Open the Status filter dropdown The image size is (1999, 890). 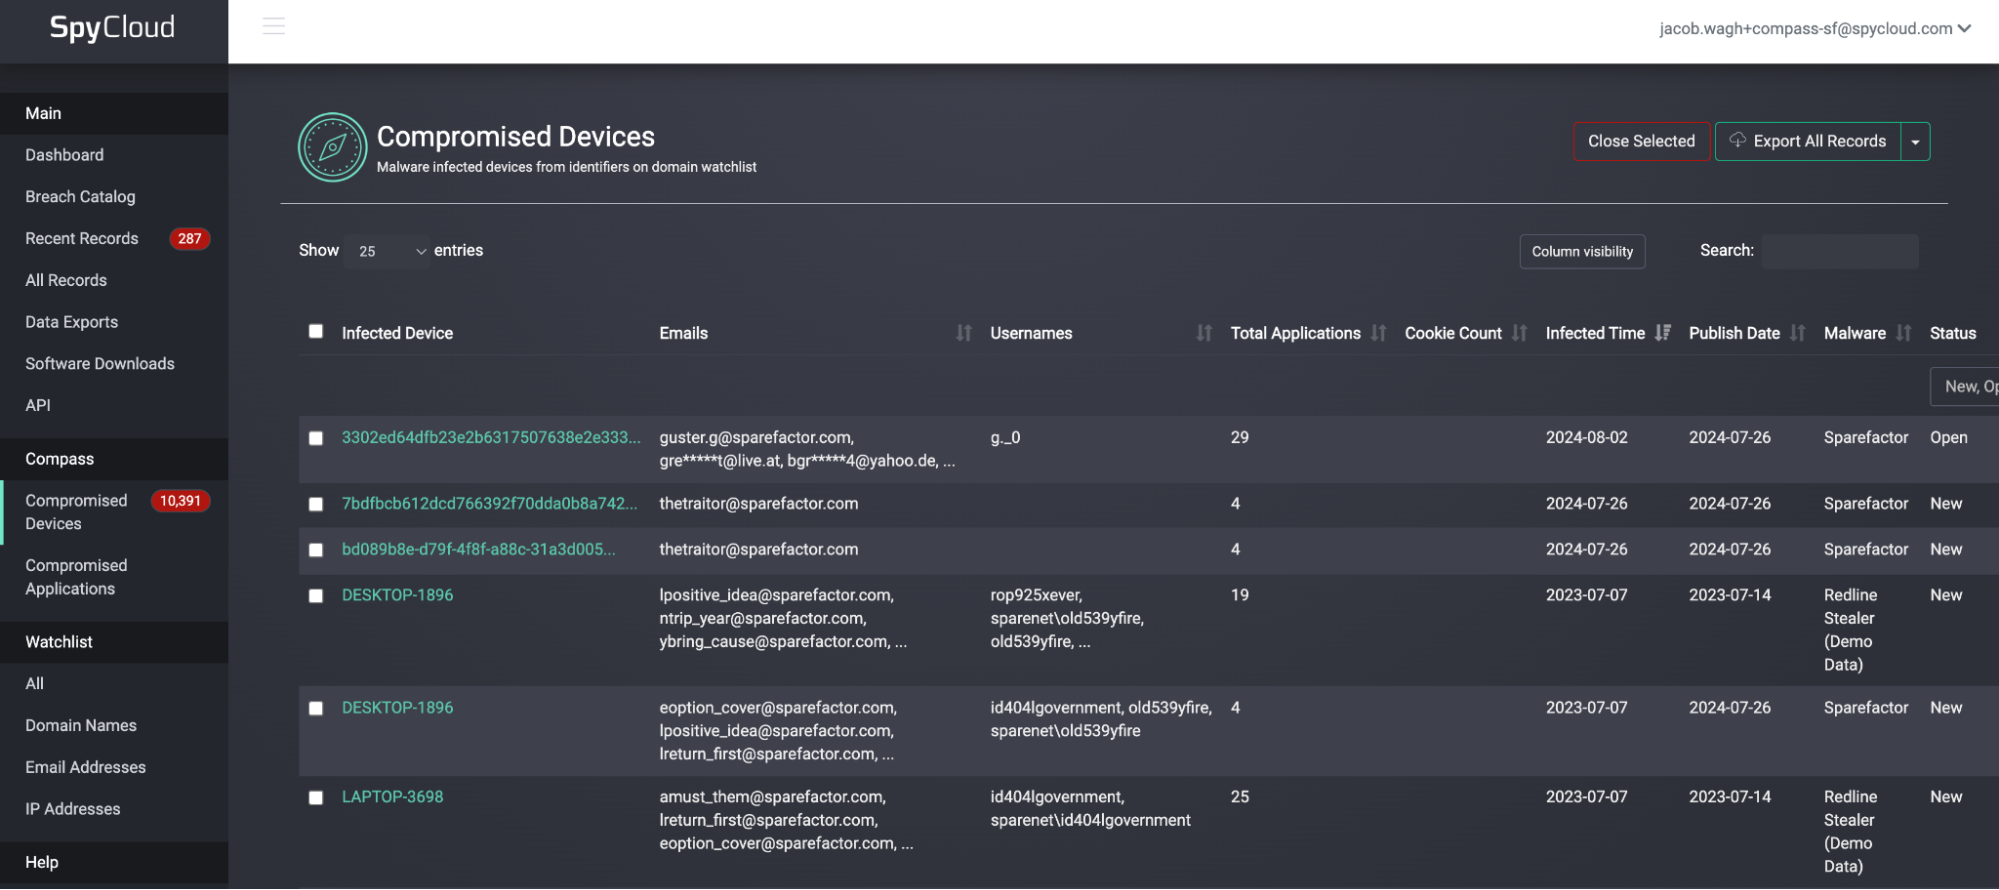pos(1964,387)
